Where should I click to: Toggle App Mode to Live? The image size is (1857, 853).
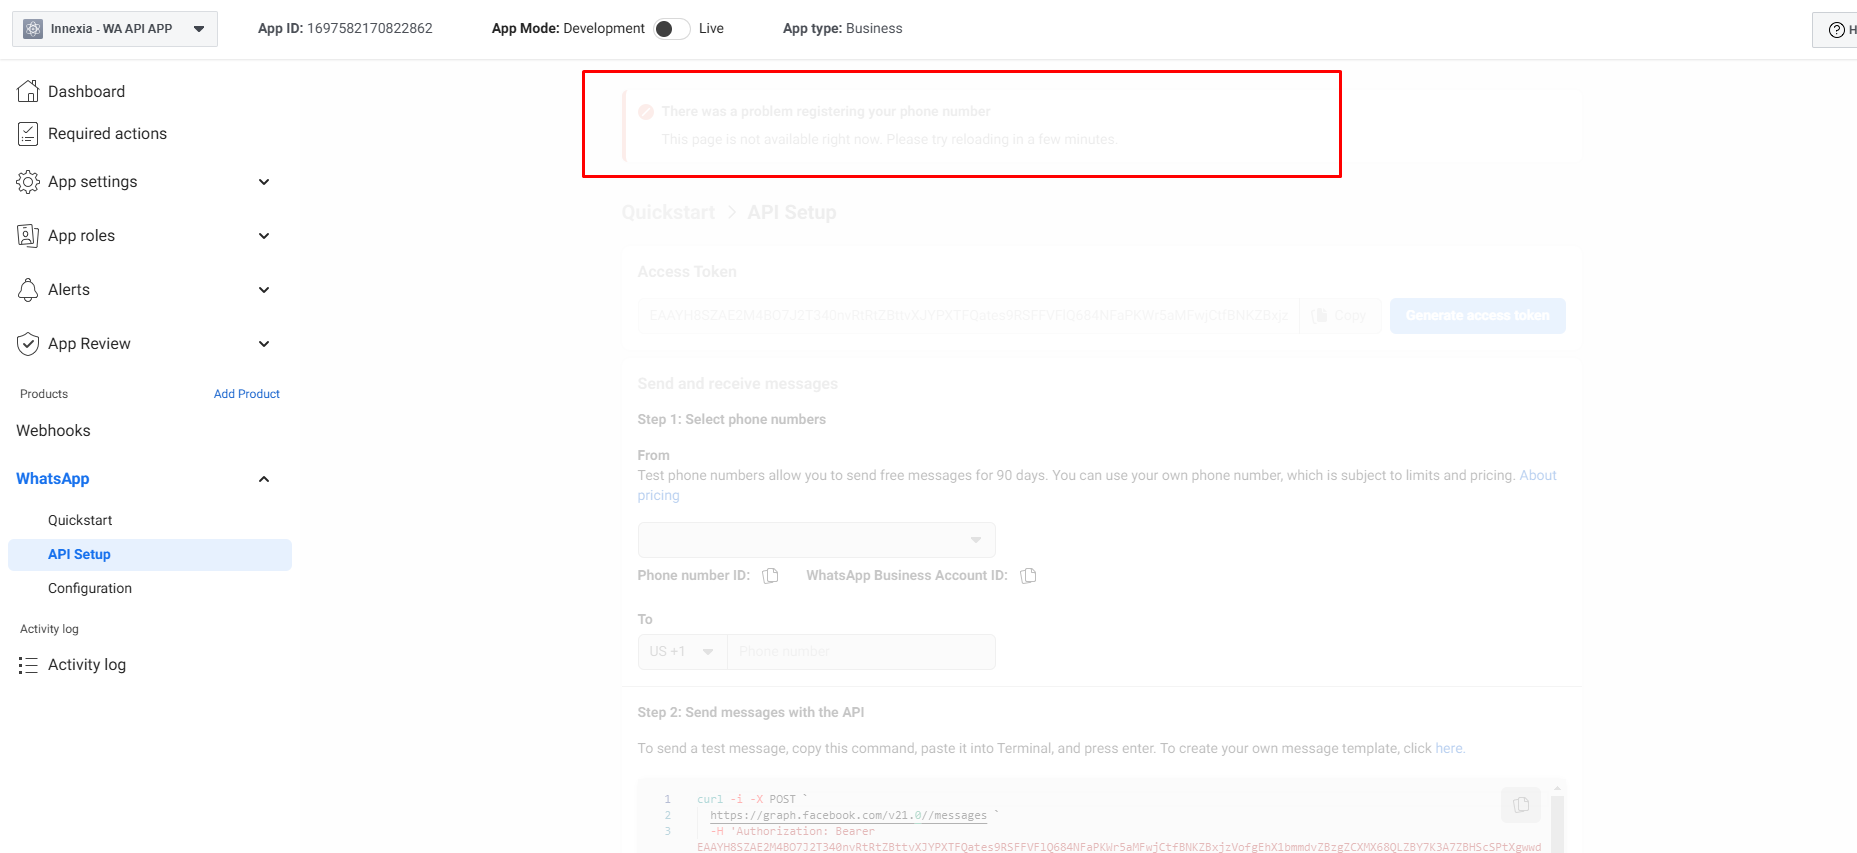(671, 29)
